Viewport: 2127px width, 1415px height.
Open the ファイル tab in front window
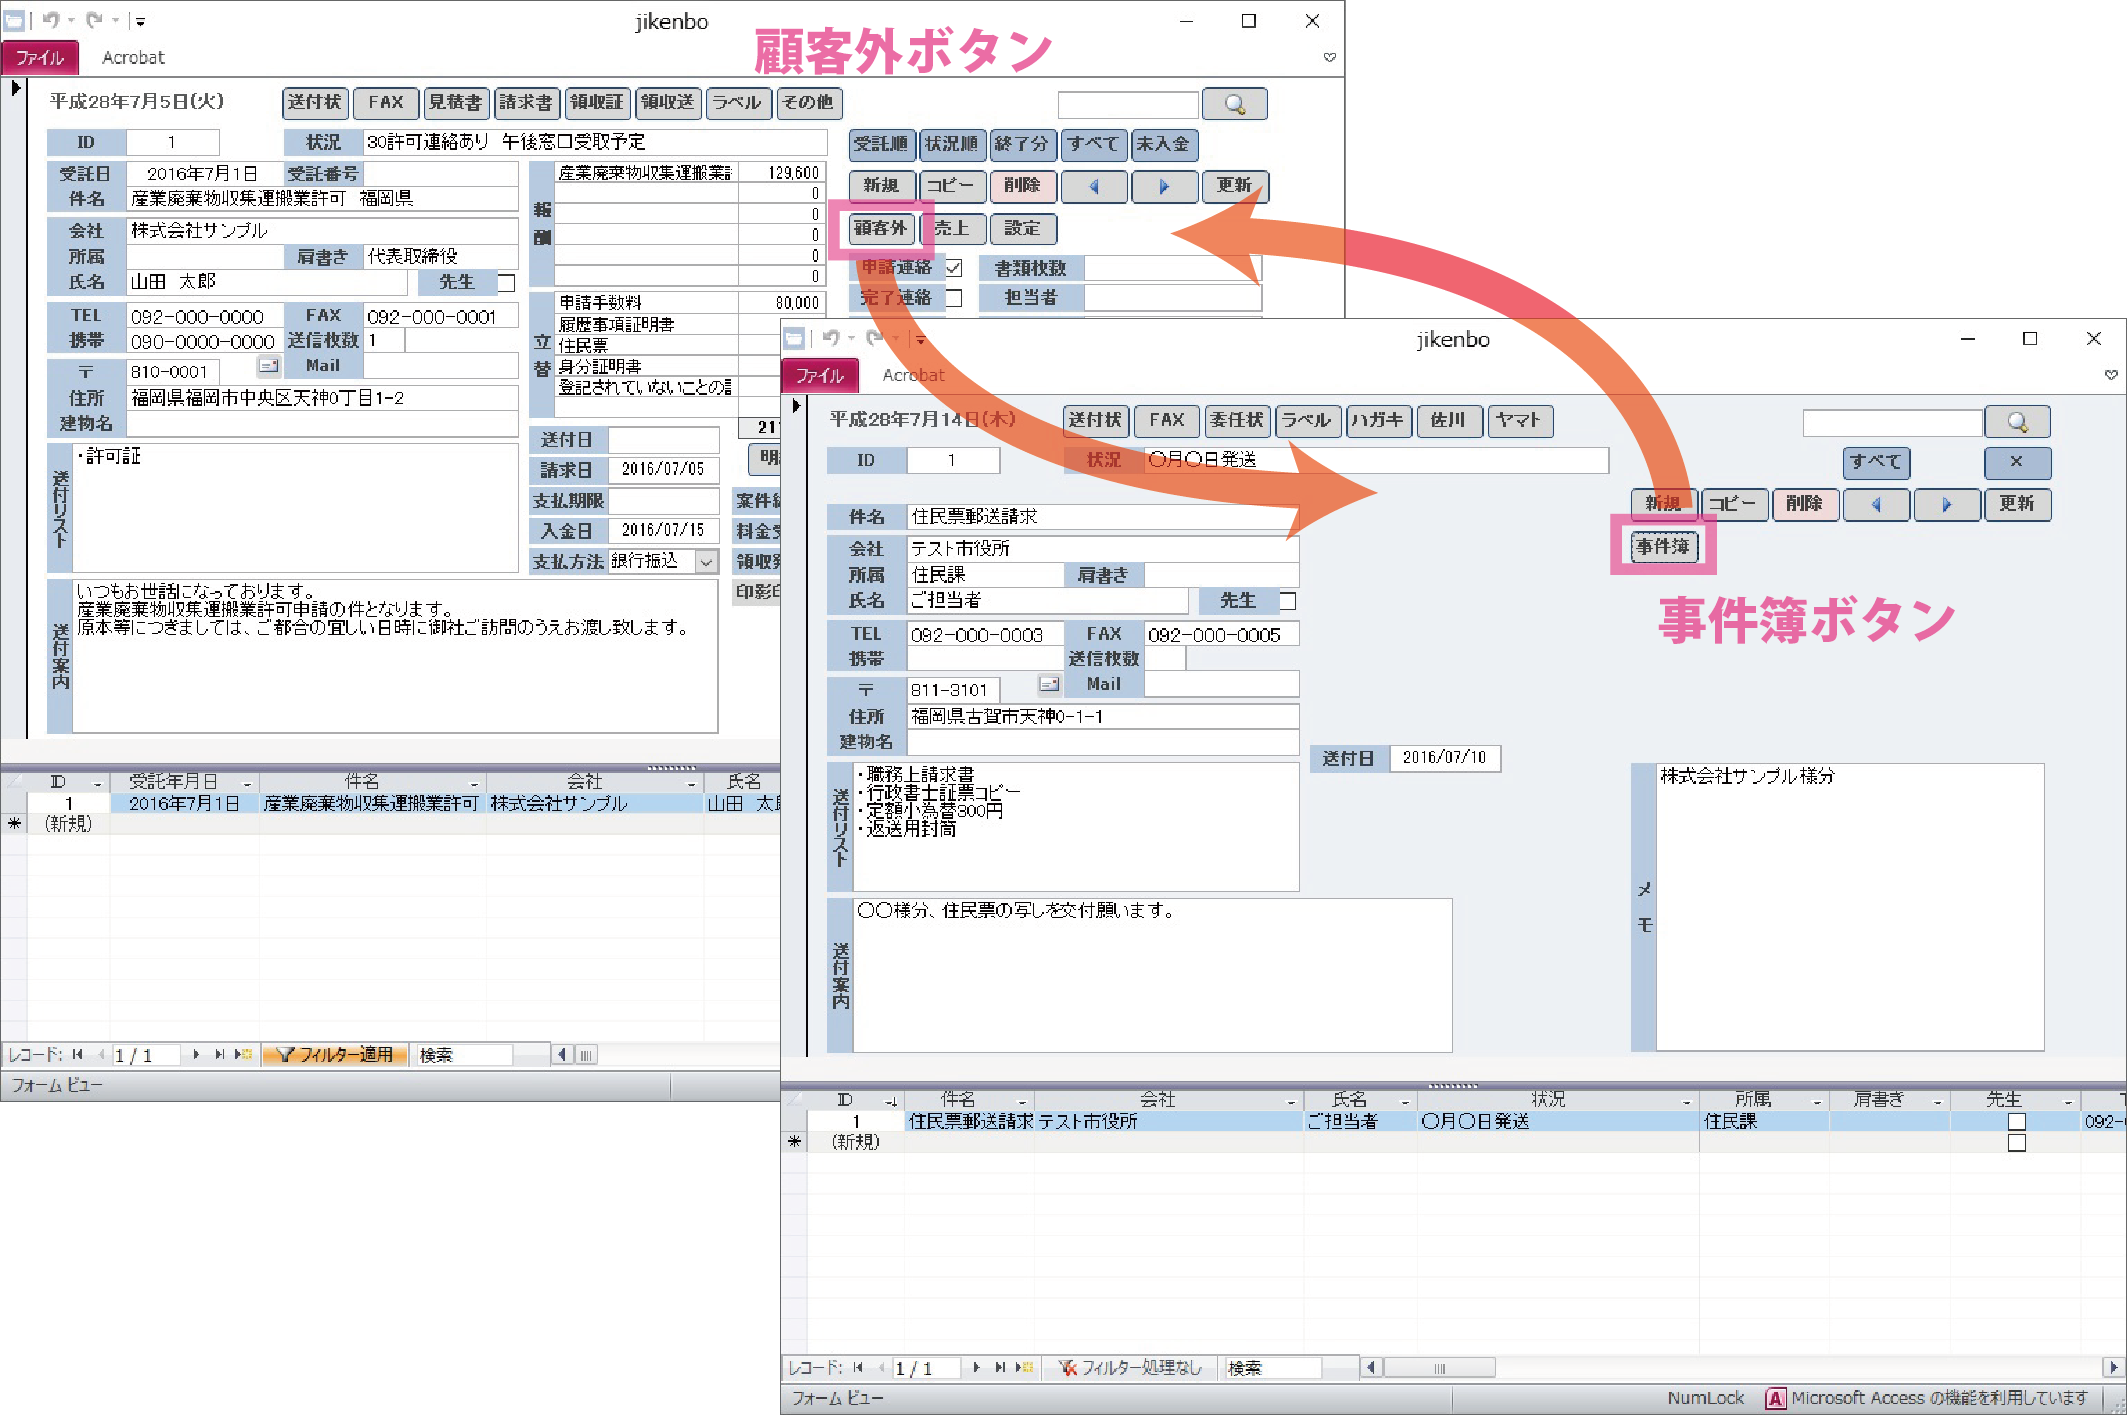(819, 375)
